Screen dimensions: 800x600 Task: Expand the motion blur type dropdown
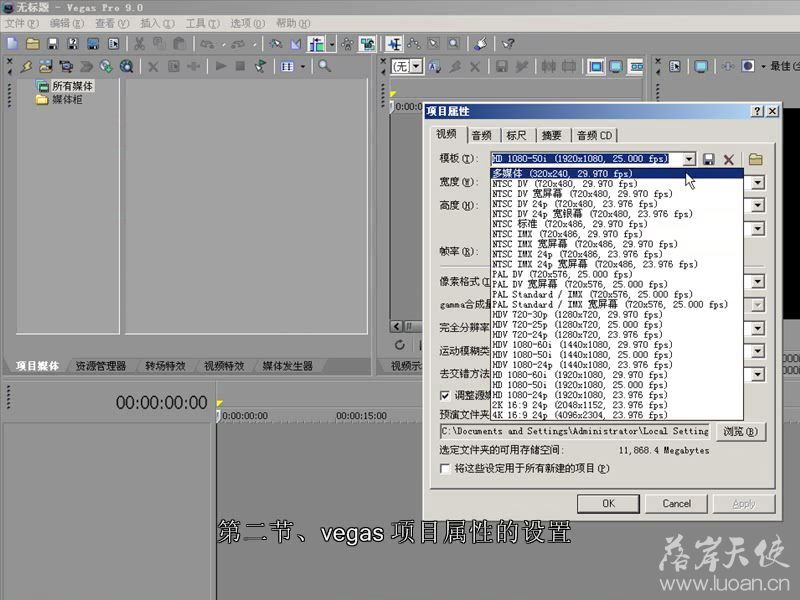tap(758, 351)
